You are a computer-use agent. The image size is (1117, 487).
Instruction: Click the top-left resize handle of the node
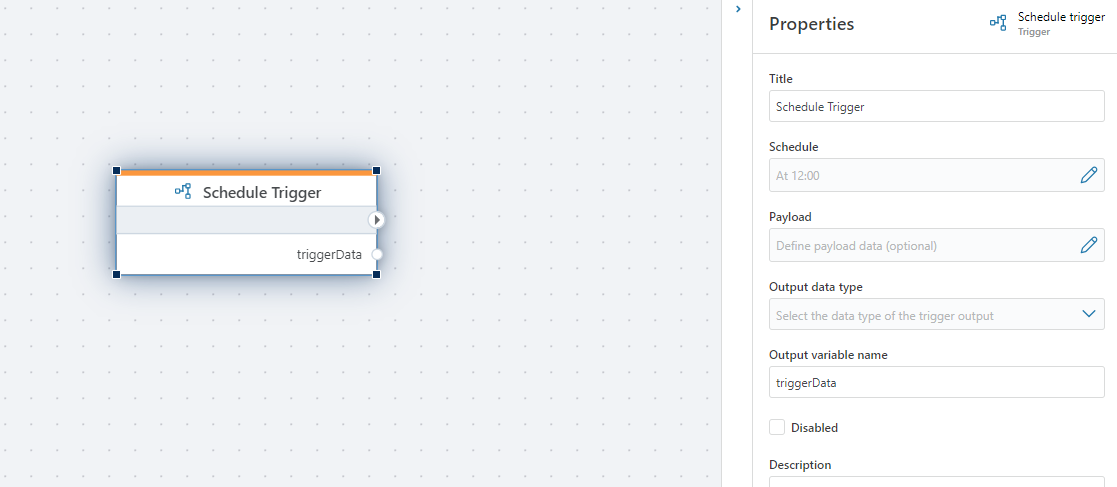(x=117, y=171)
